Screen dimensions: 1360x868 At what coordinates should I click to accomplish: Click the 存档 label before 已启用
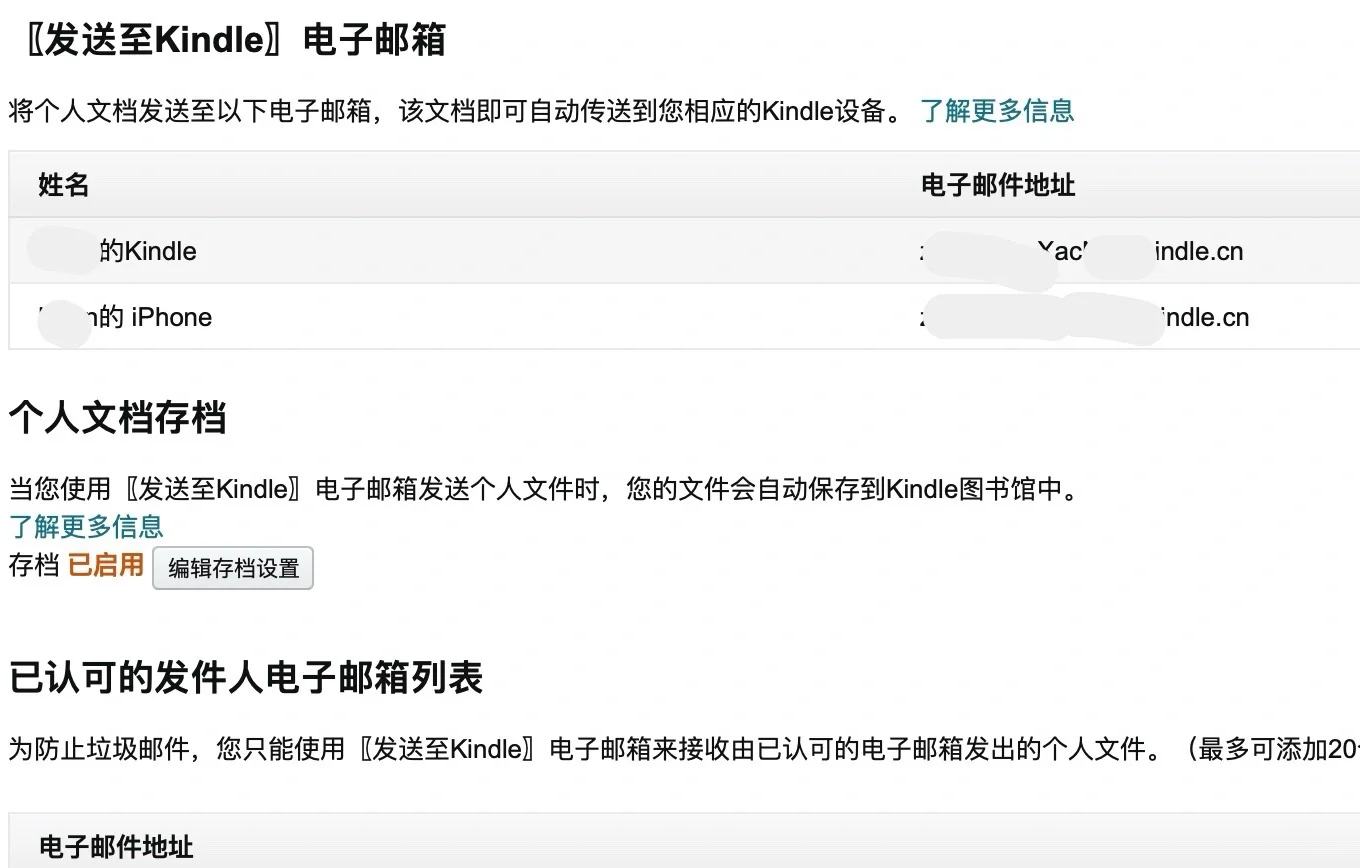[x=34, y=565]
